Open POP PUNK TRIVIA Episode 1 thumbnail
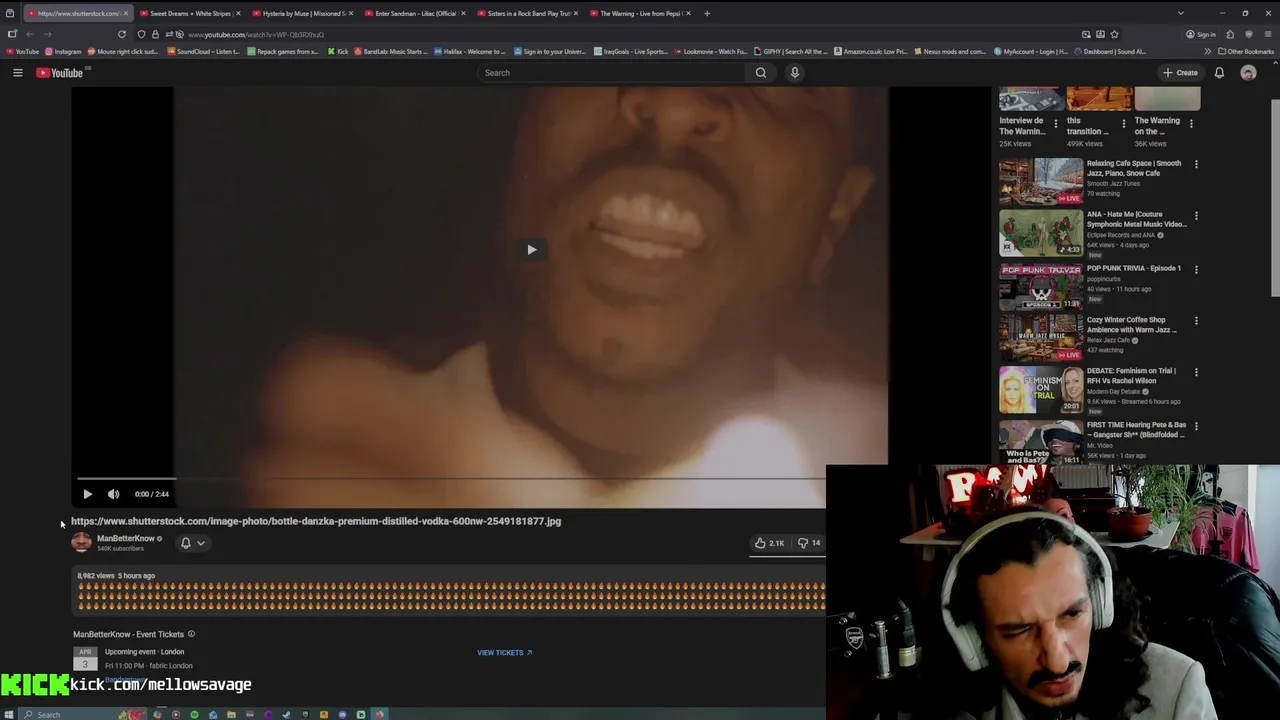 coord(1040,287)
